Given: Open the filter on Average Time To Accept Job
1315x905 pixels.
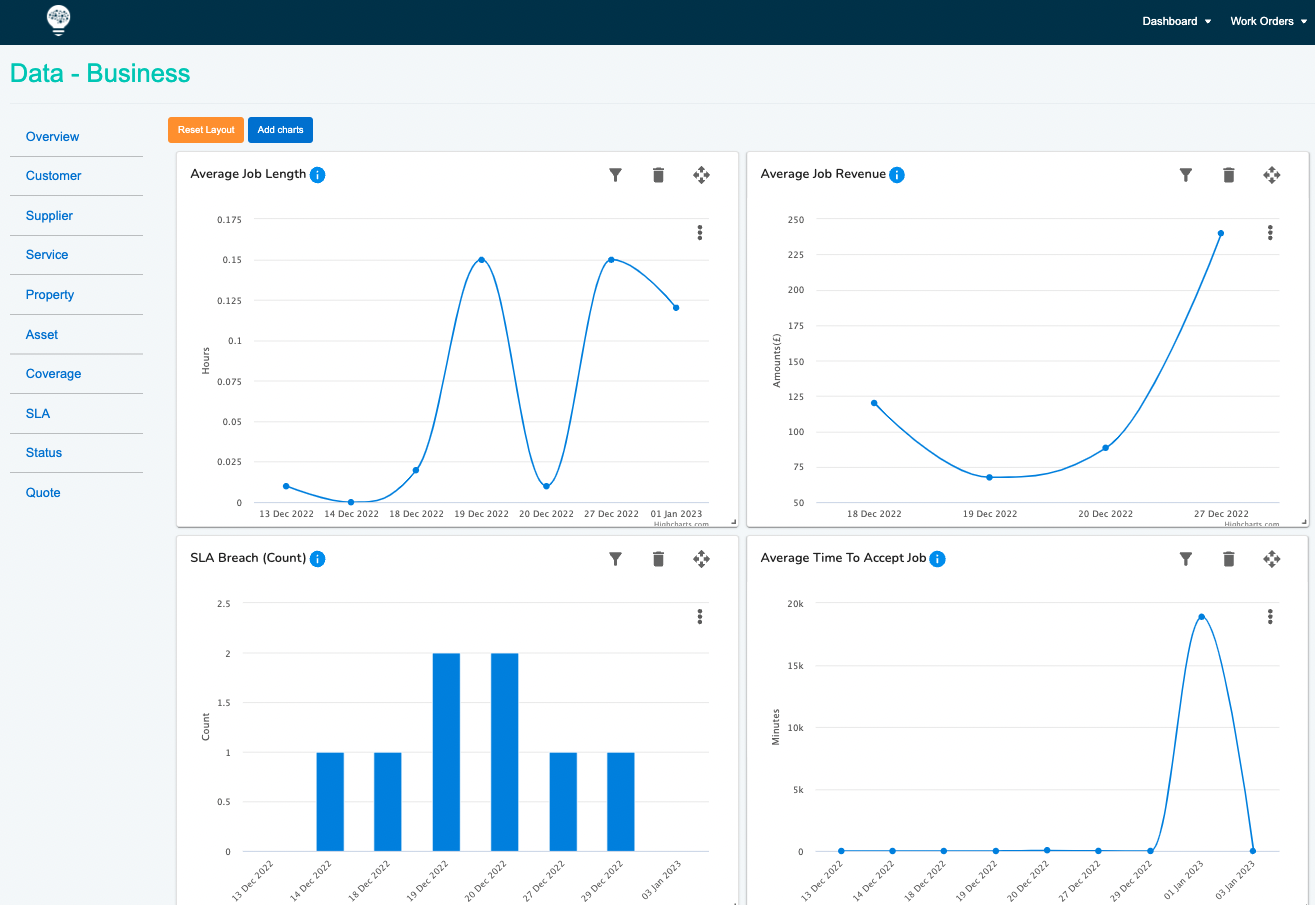Looking at the screenshot, I should tap(1185, 559).
